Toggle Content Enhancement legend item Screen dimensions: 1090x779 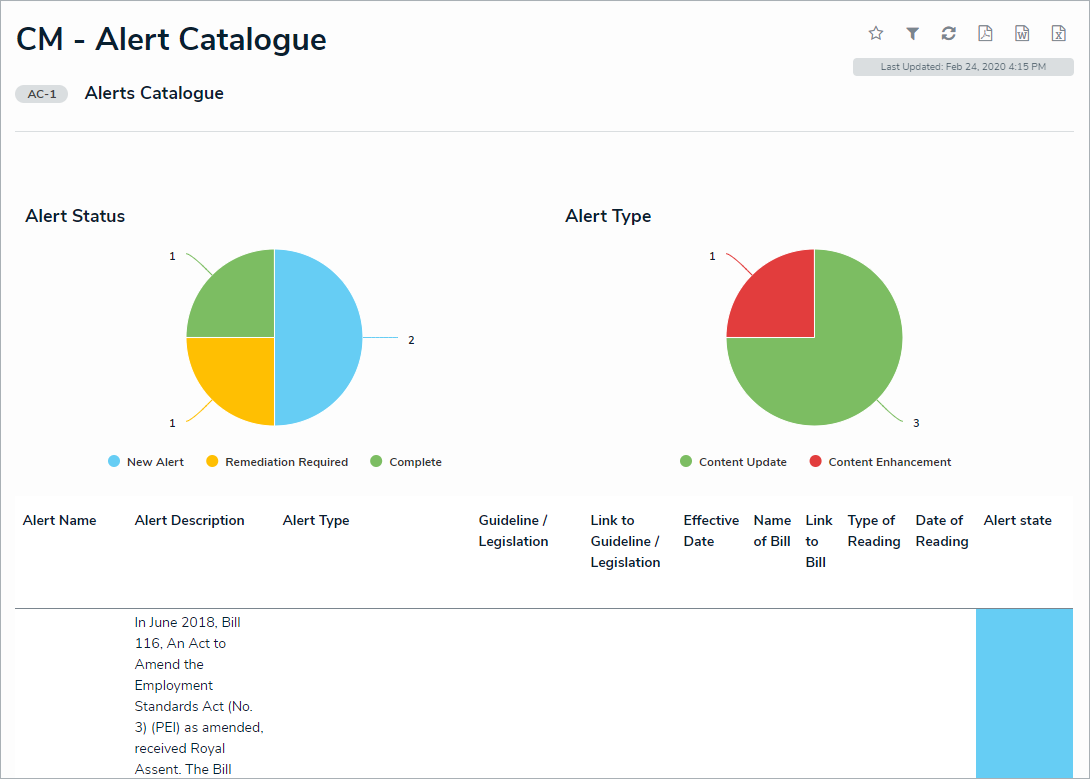tap(880, 462)
